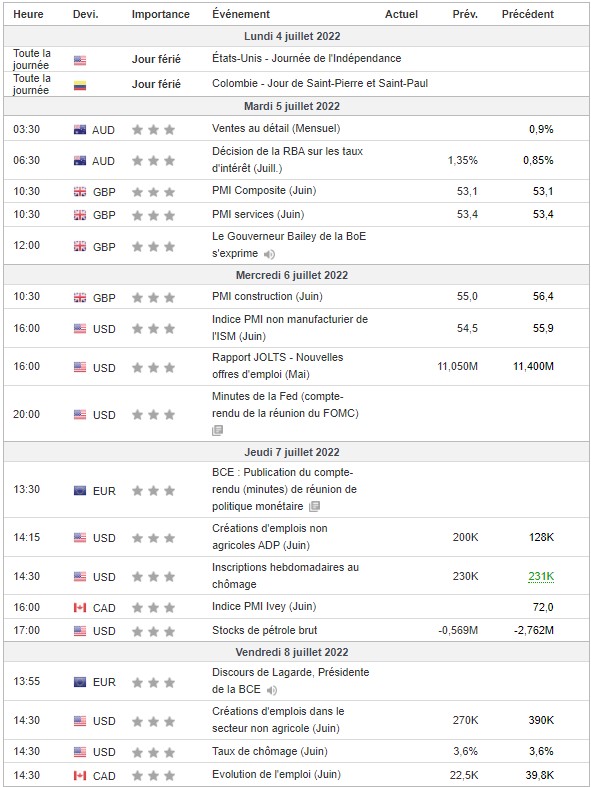Click the Devi. column header
This screenshot has width=591, height=787.
pyautogui.click(x=85, y=14)
